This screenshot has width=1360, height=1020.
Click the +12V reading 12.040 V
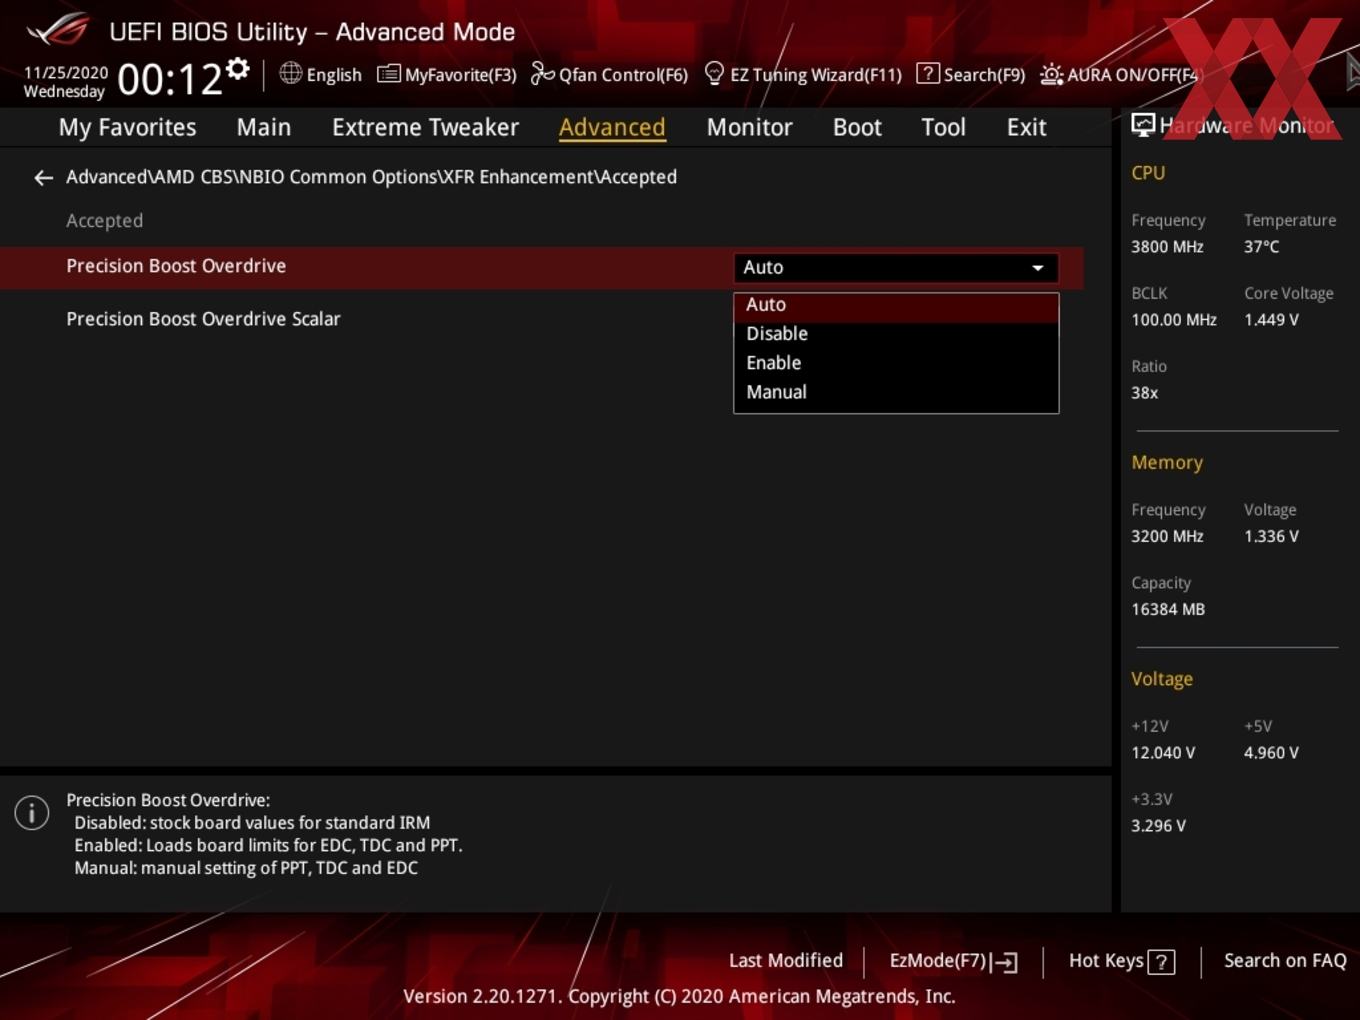(1163, 753)
